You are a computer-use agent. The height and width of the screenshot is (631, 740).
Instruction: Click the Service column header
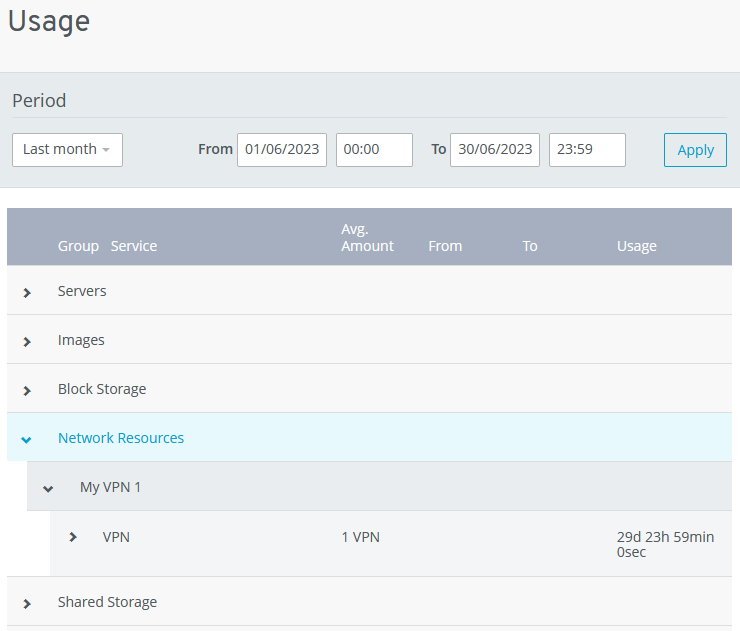[x=134, y=246]
